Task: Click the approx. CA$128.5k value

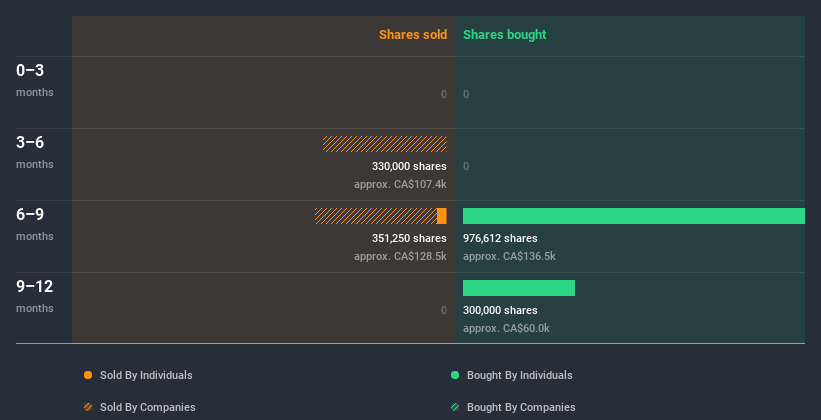Action: 400,256
